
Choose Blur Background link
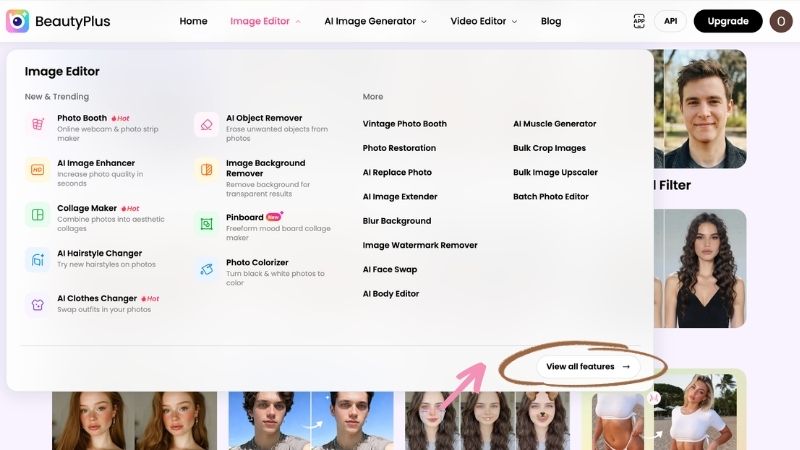pos(397,221)
